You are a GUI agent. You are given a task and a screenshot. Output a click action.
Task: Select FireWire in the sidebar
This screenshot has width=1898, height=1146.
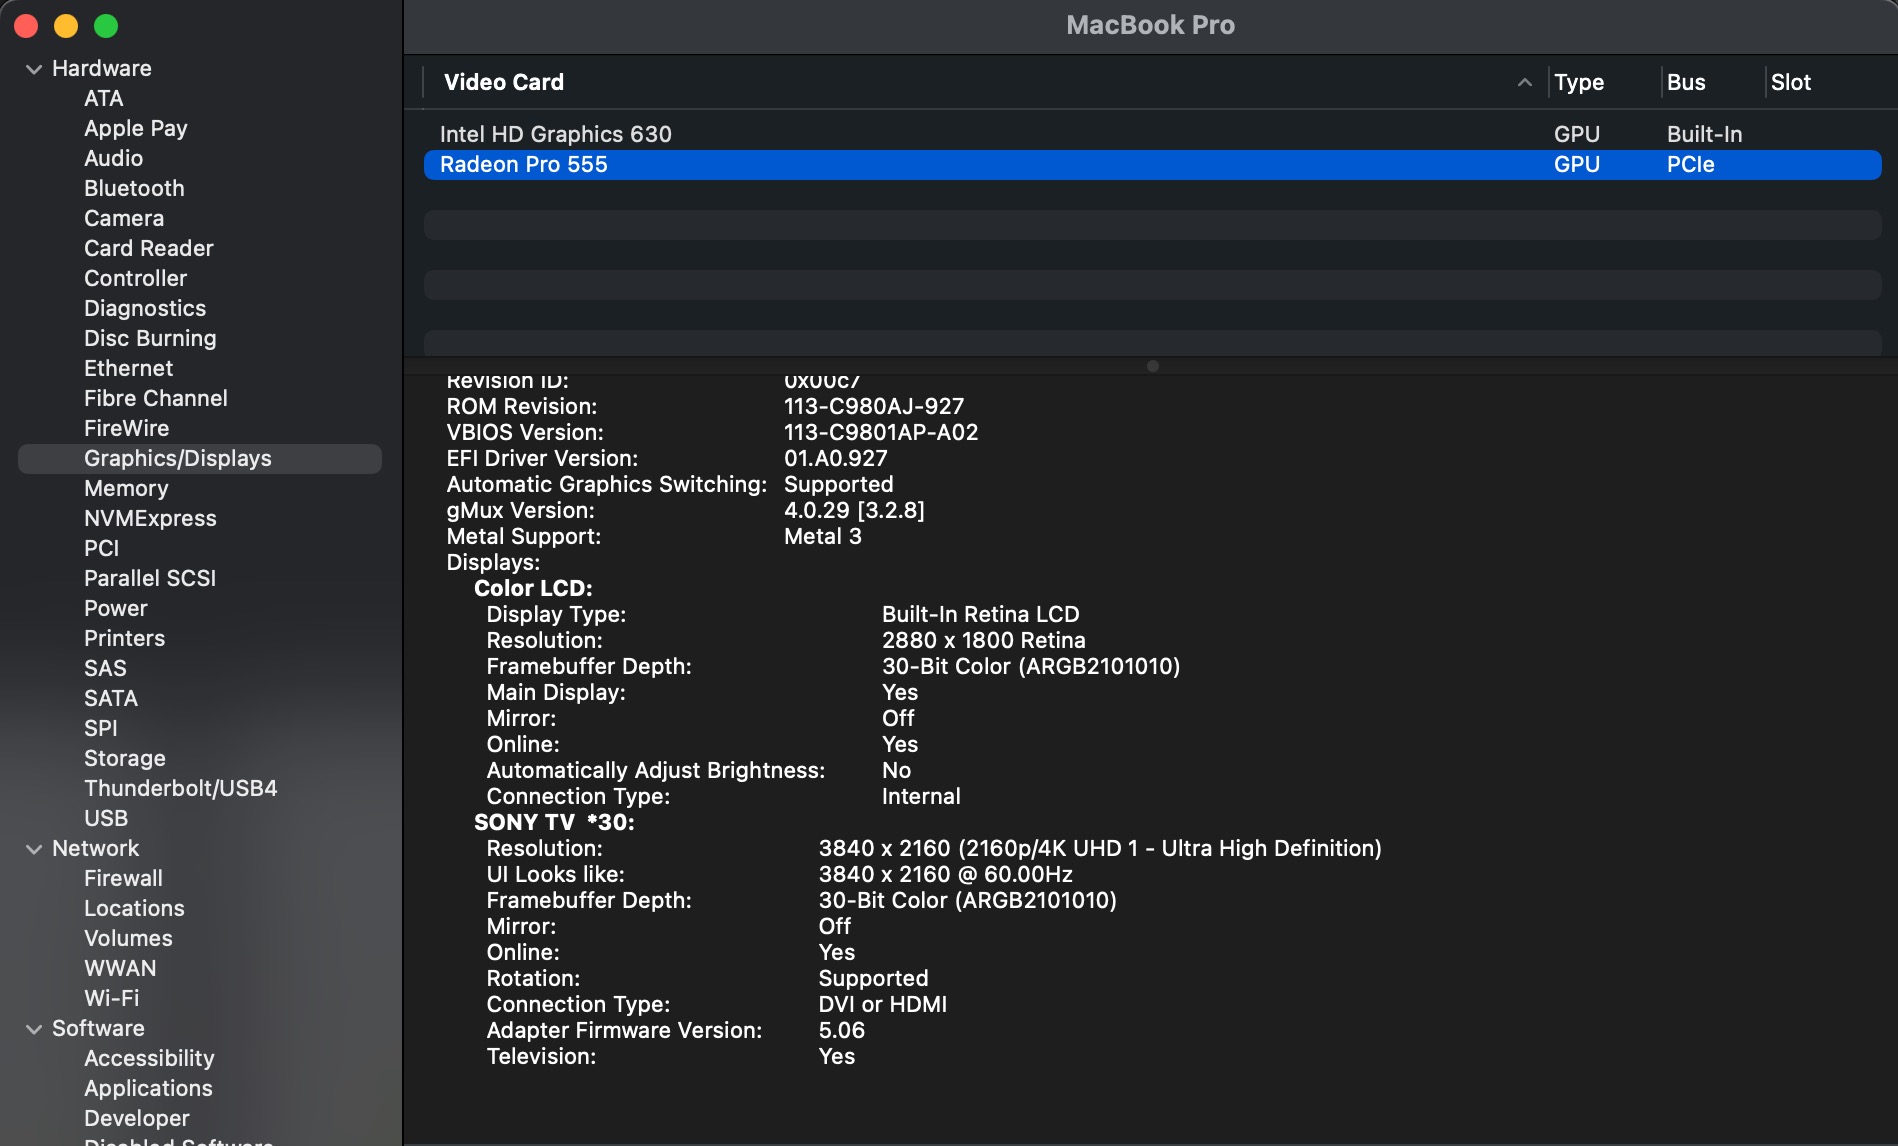(x=127, y=428)
